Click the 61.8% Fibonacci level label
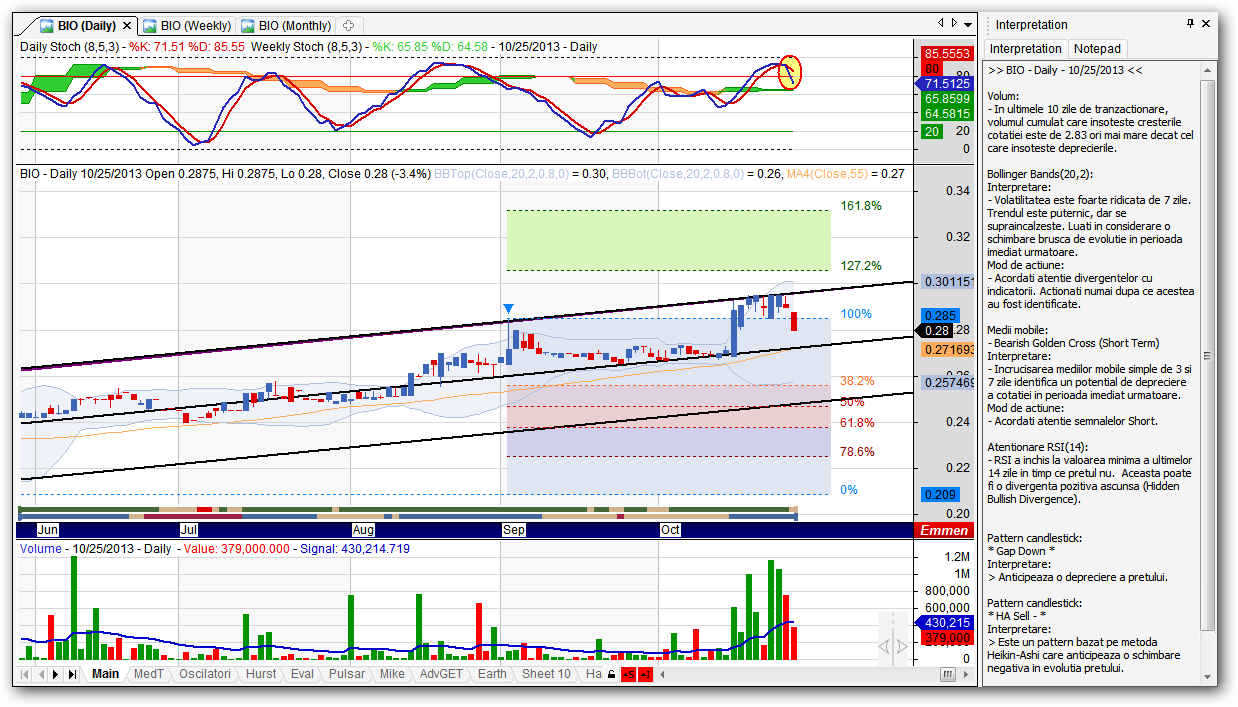 (858, 423)
